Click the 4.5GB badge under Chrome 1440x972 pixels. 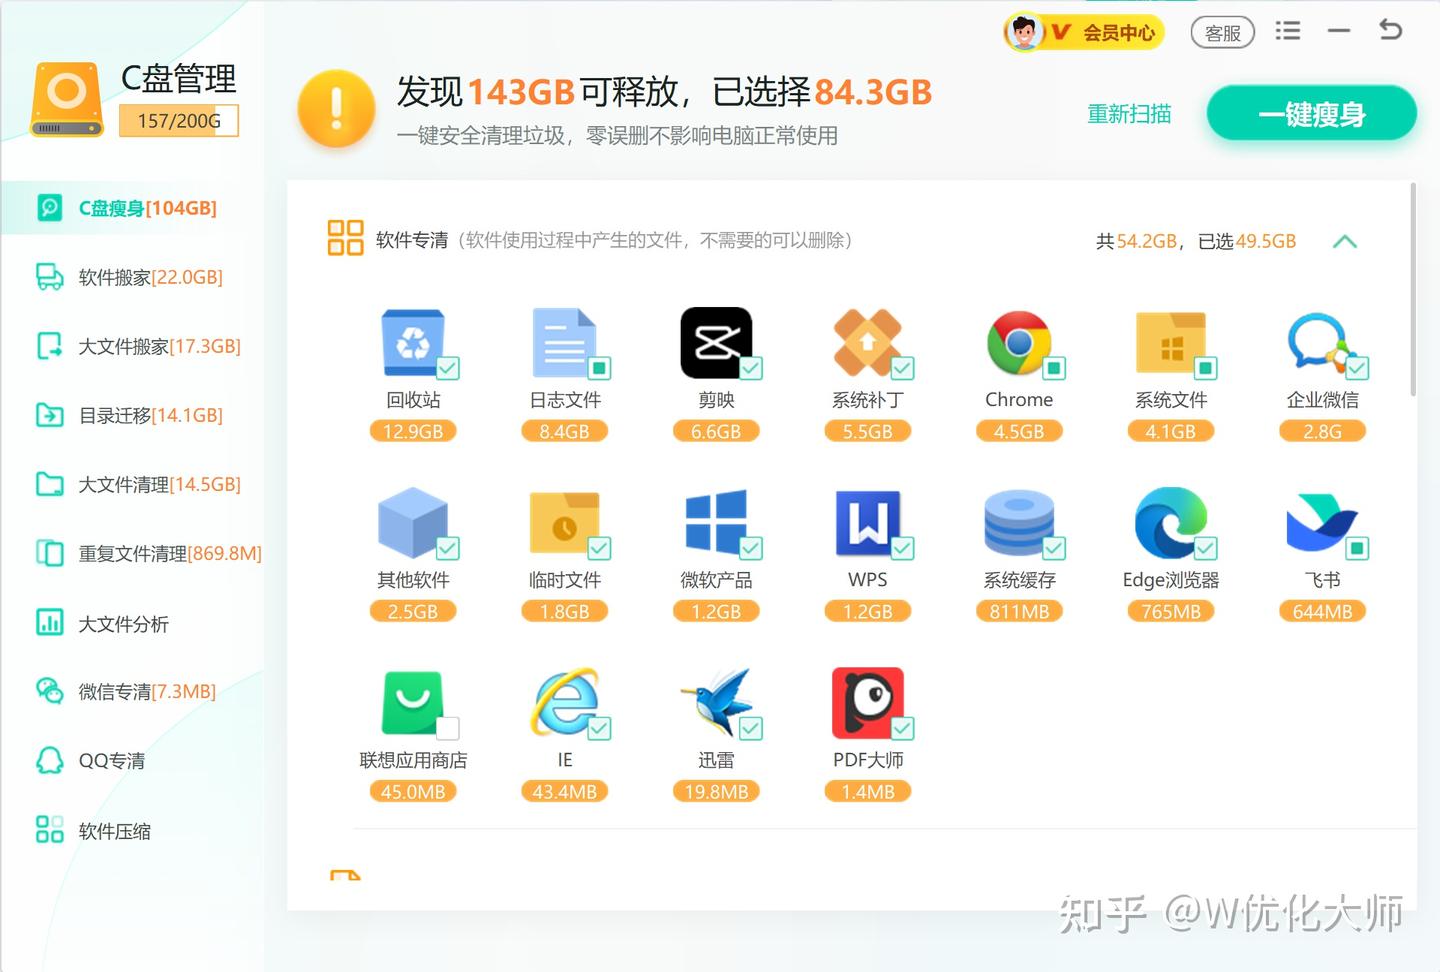(x=1019, y=431)
